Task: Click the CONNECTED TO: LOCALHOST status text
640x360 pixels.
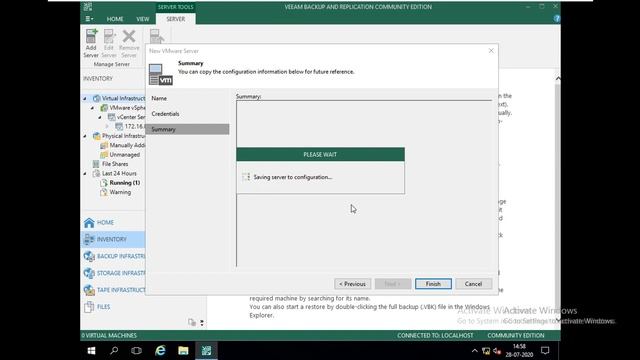Action: [435, 336]
